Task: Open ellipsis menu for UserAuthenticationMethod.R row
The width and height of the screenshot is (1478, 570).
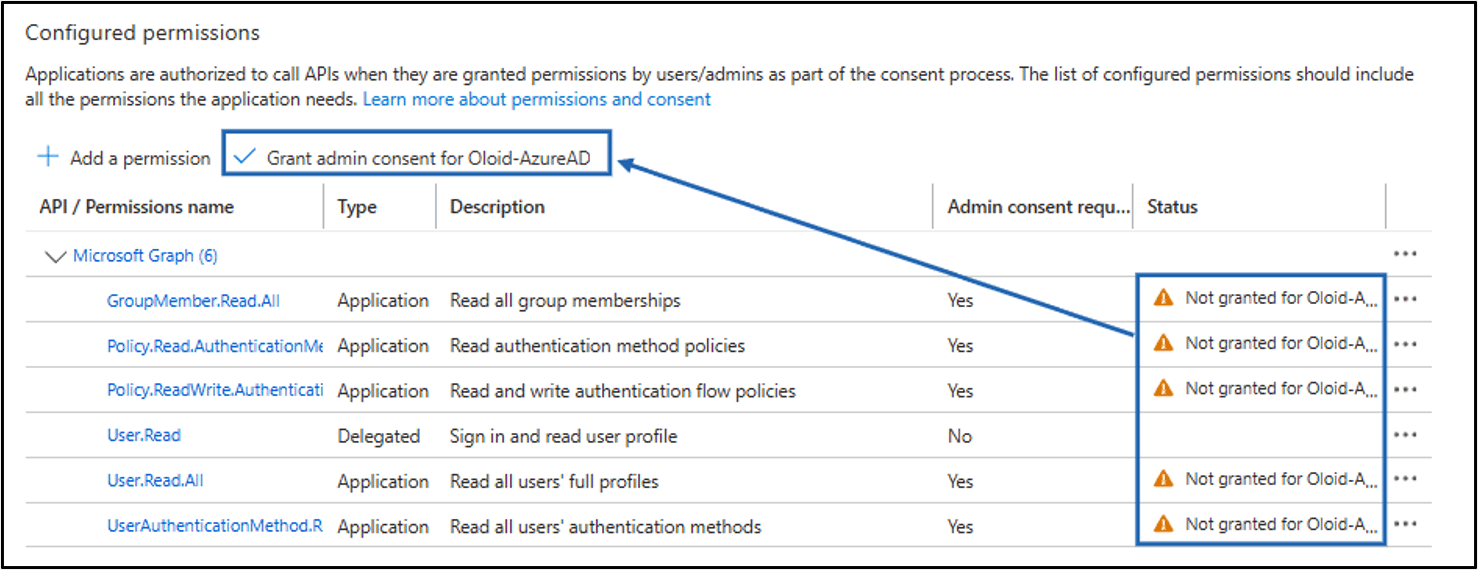Action: pyautogui.click(x=1405, y=524)
